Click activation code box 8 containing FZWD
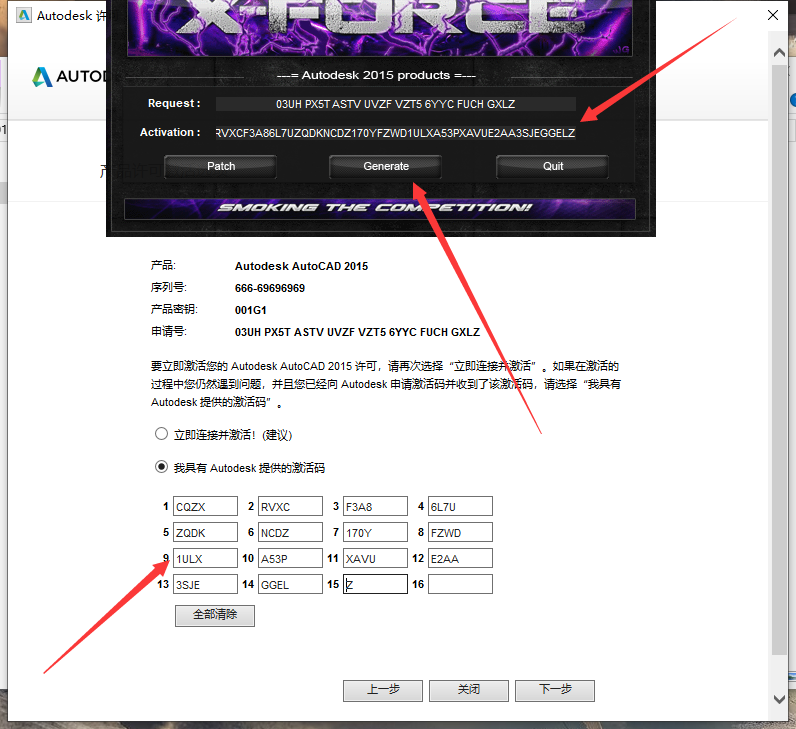796x729 pixels. [460, 532]
